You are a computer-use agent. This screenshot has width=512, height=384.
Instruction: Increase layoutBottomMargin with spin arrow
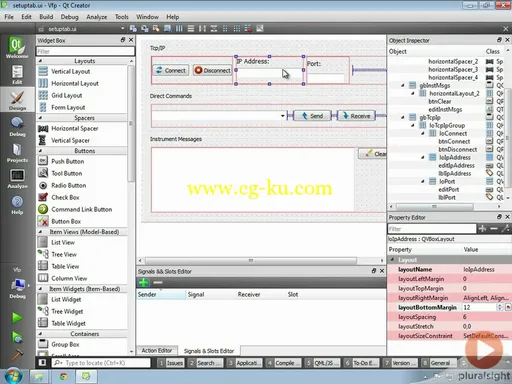499,305
